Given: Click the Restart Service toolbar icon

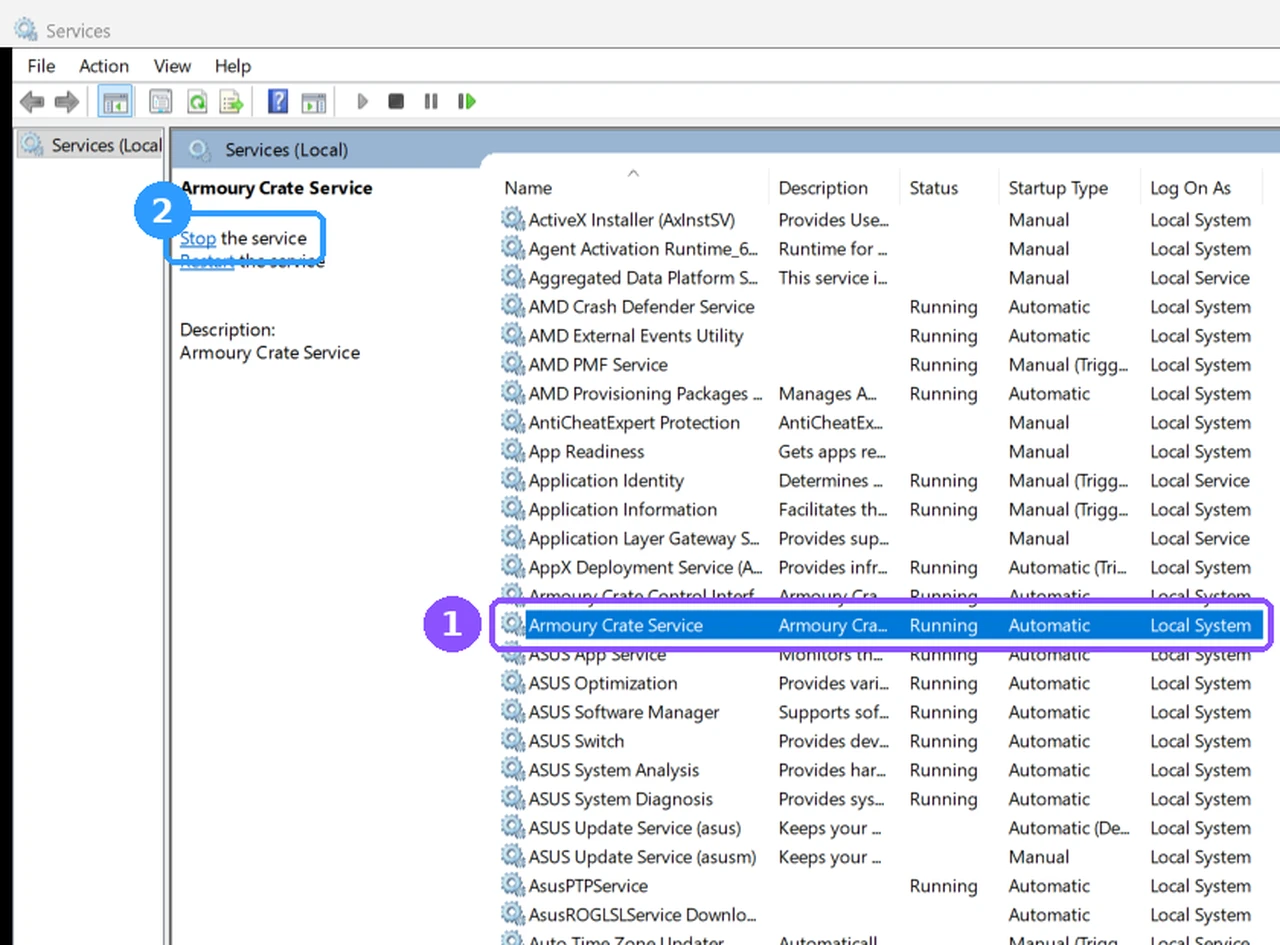Looking at the screenshot, I should pyautogui.click(x=466, y=101).
